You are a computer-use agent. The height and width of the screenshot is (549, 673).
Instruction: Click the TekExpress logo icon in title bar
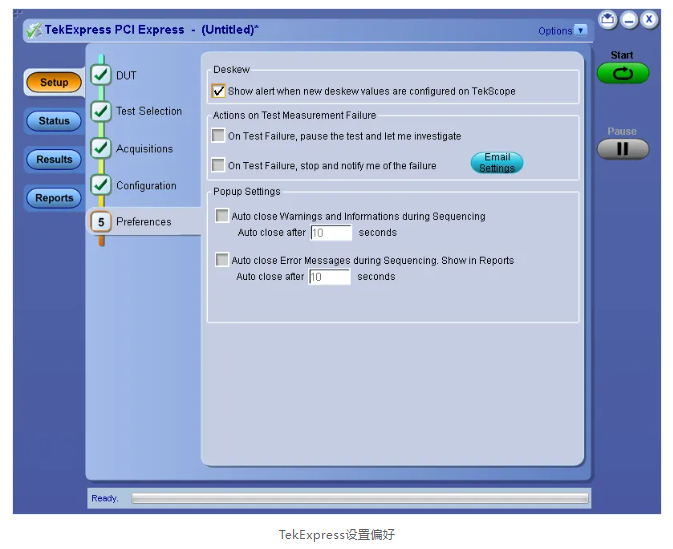coord(33,30)
